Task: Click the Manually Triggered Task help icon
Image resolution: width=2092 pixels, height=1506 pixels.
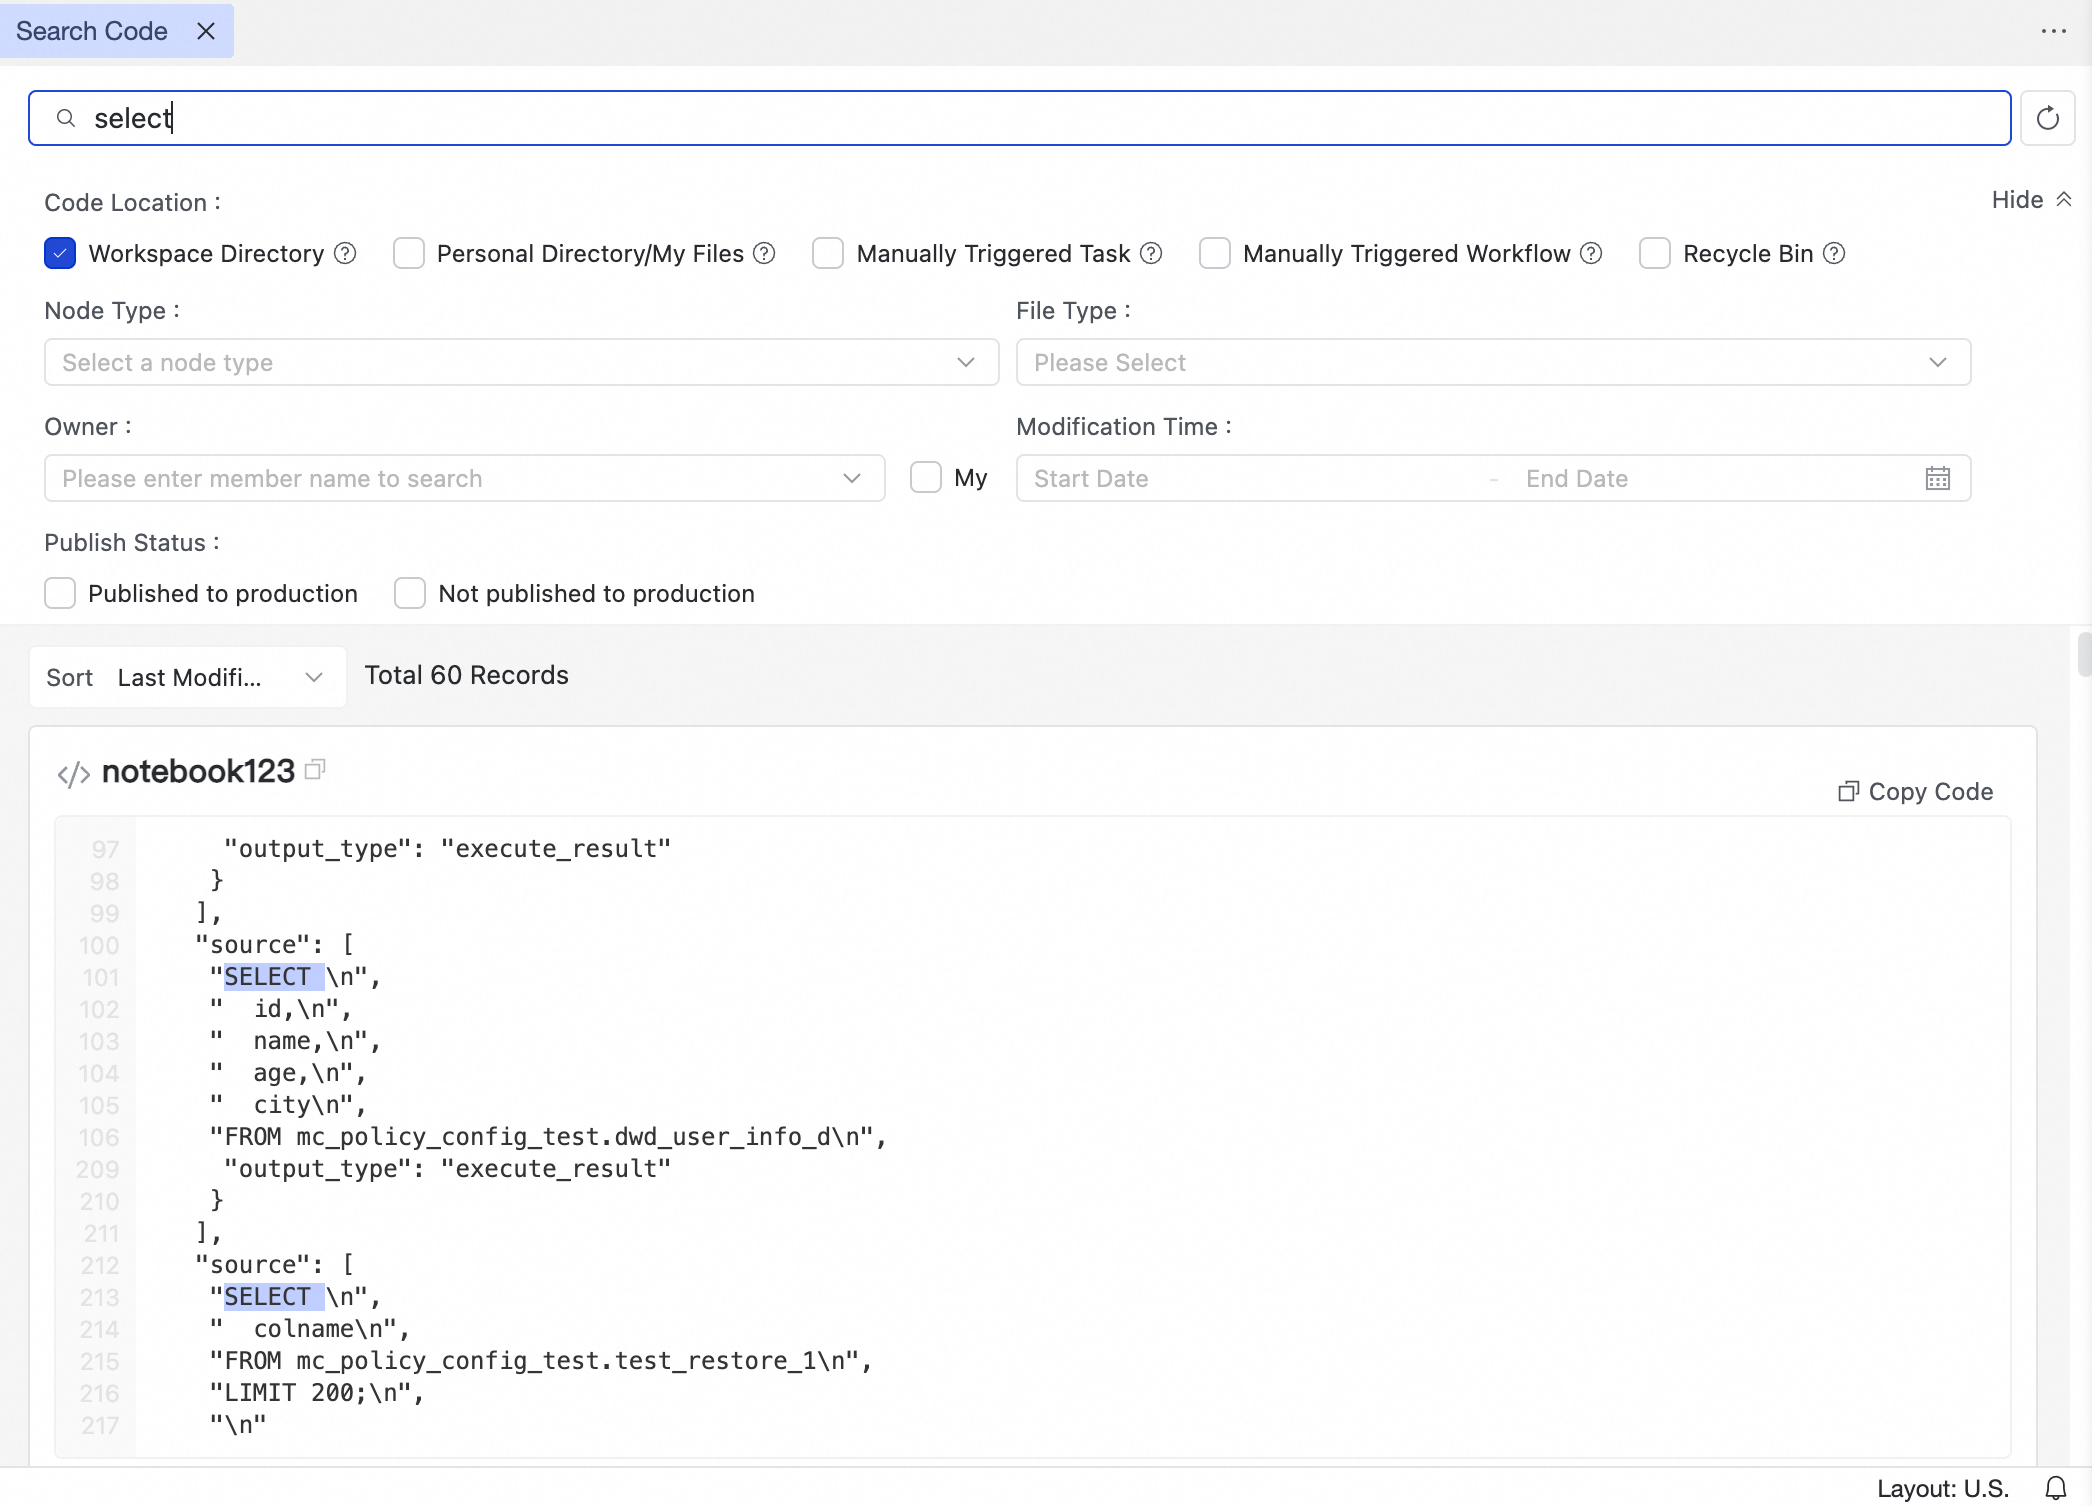Action: (x=1151, y=253)
